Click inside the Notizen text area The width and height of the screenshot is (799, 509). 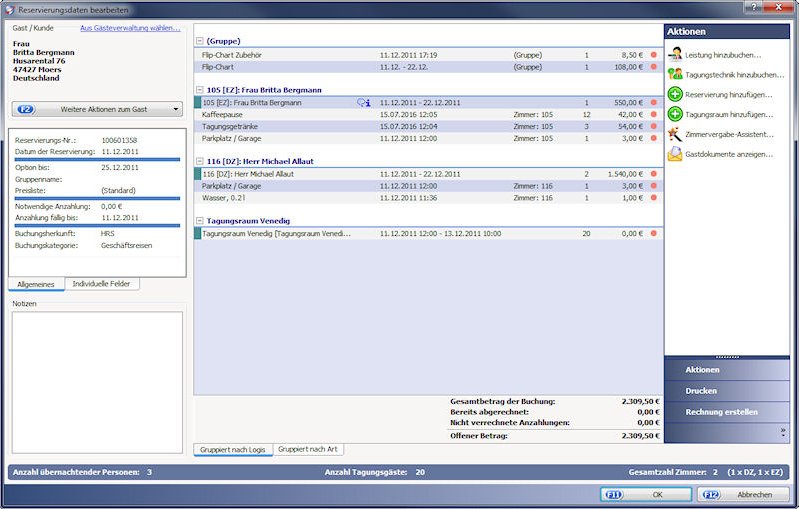(x=97, y=382)
